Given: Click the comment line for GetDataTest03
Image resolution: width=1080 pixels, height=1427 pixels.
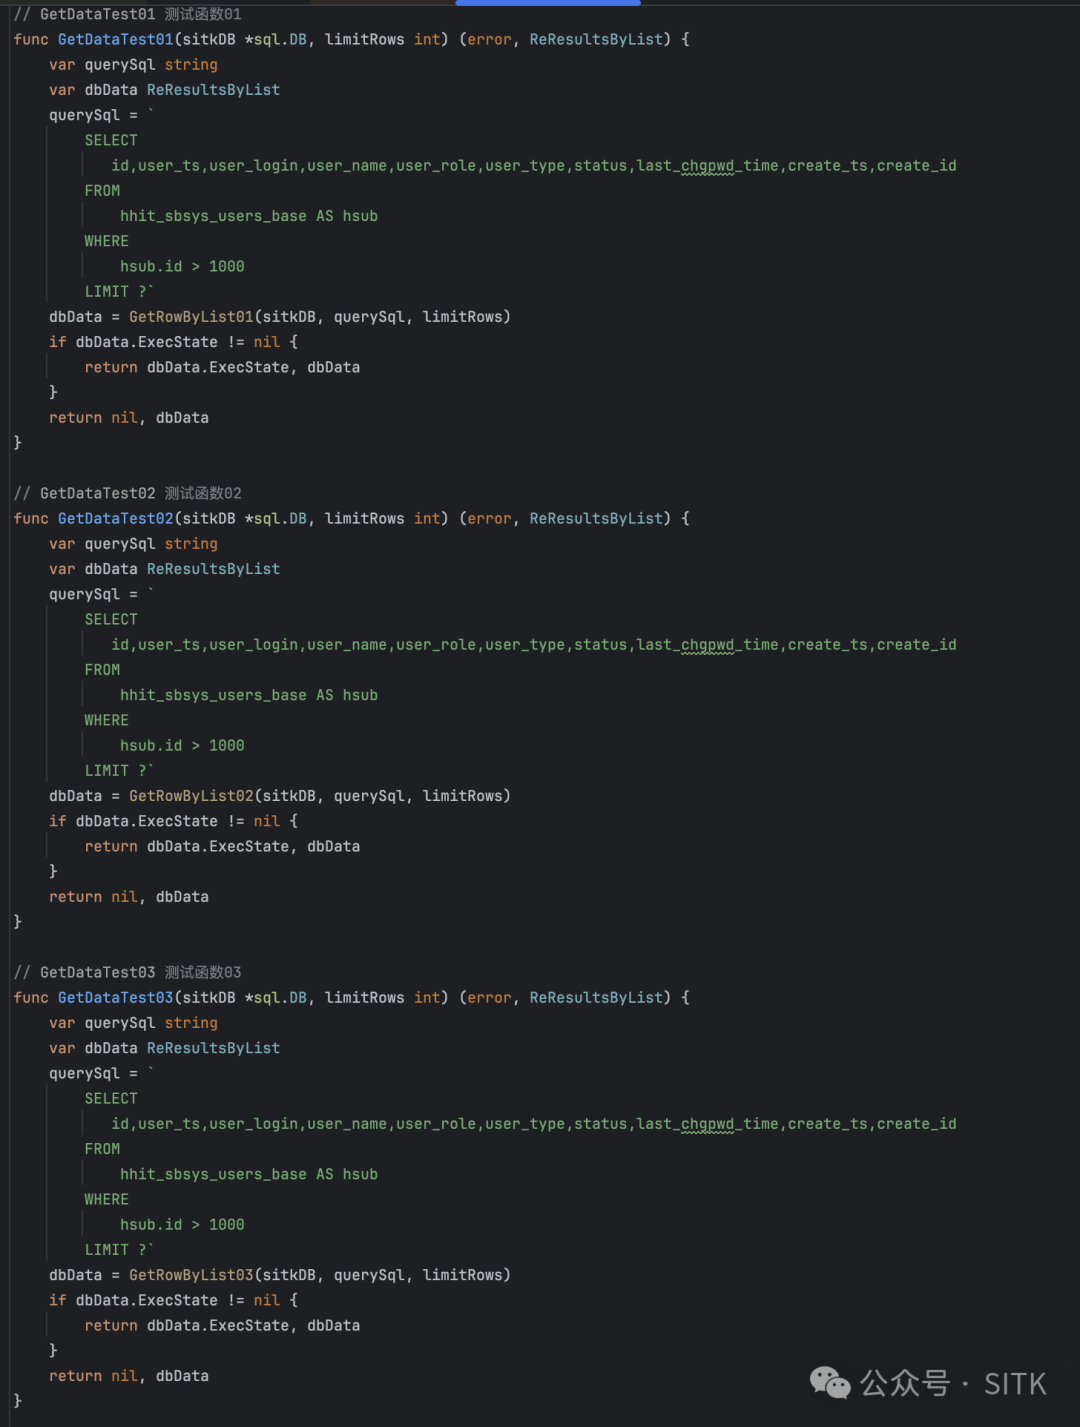Looking at the screenshot, I should [127, 973].
